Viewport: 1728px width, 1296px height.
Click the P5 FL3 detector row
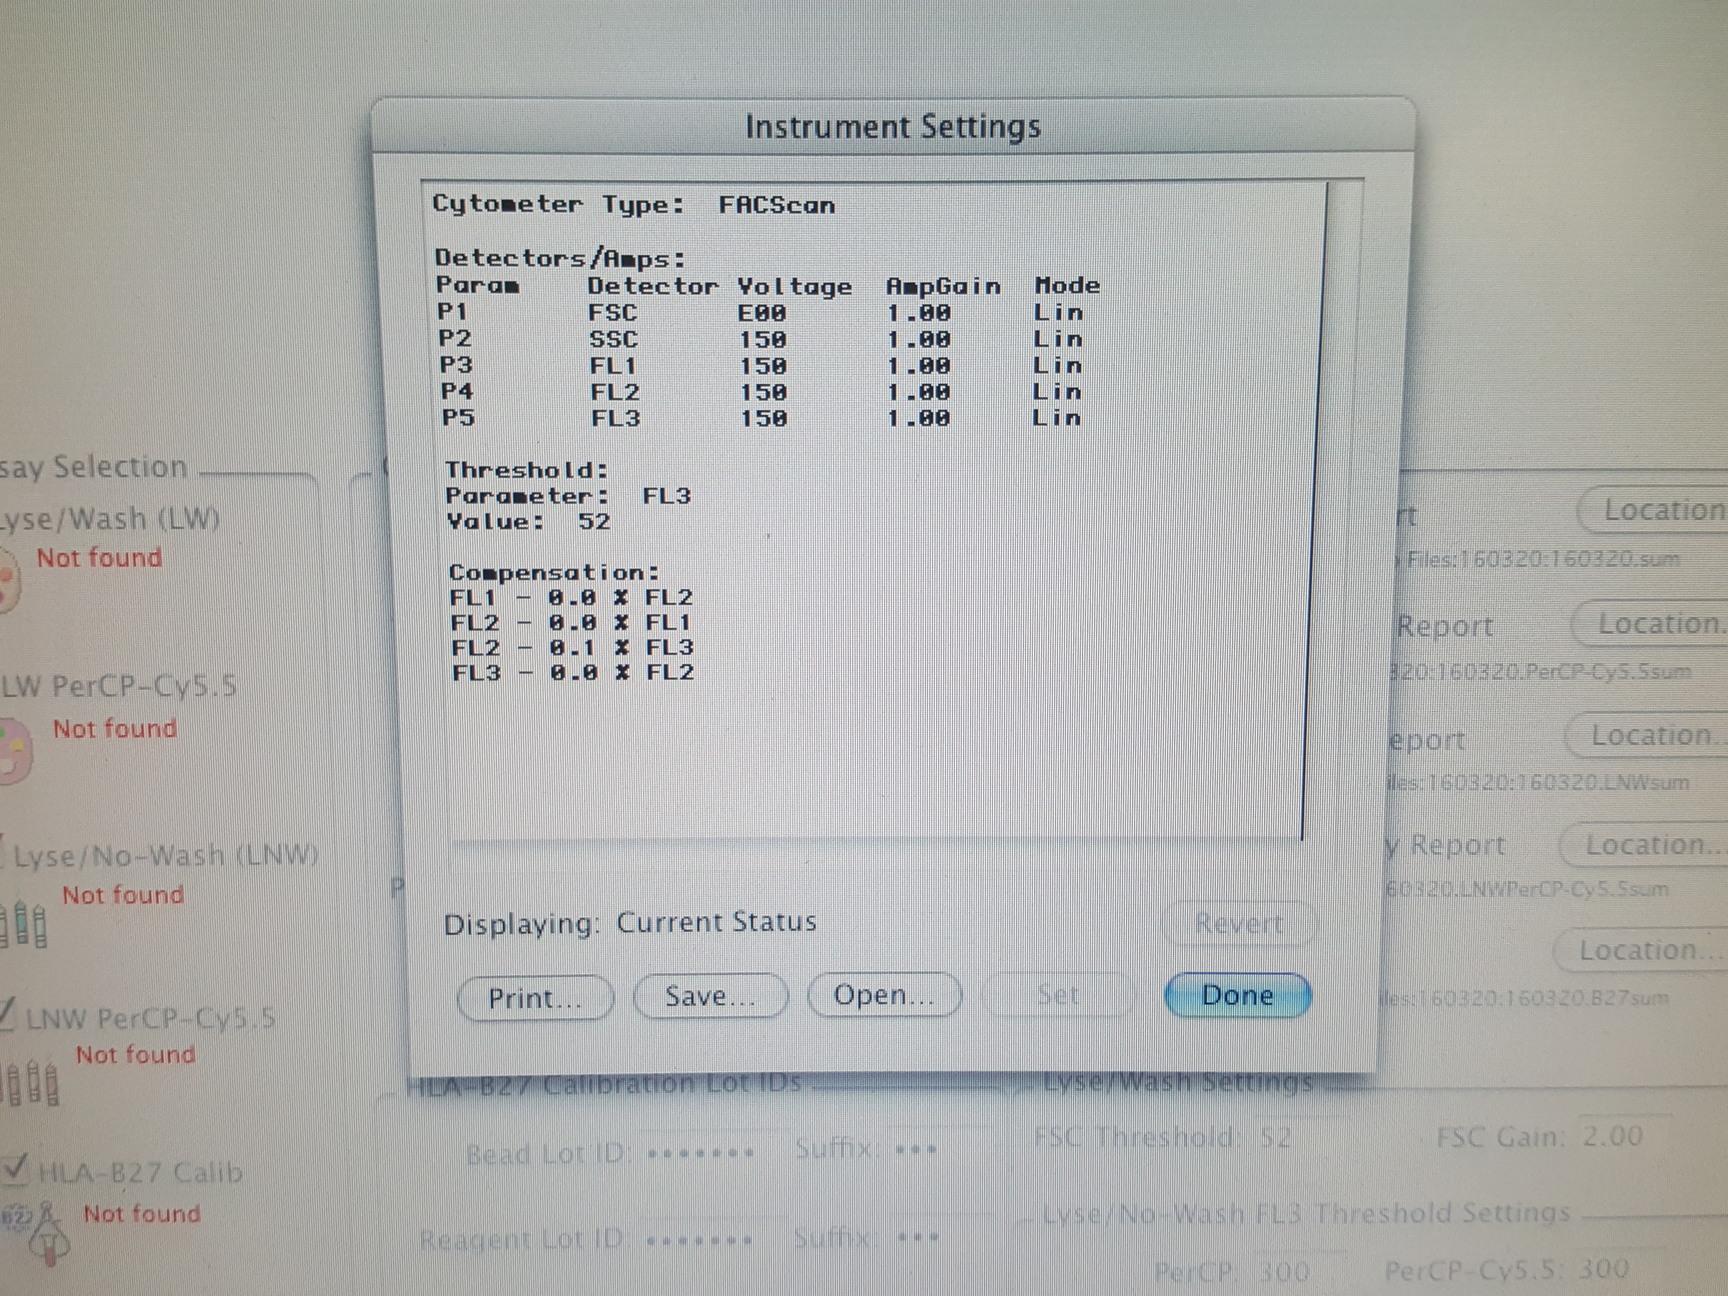761,418
